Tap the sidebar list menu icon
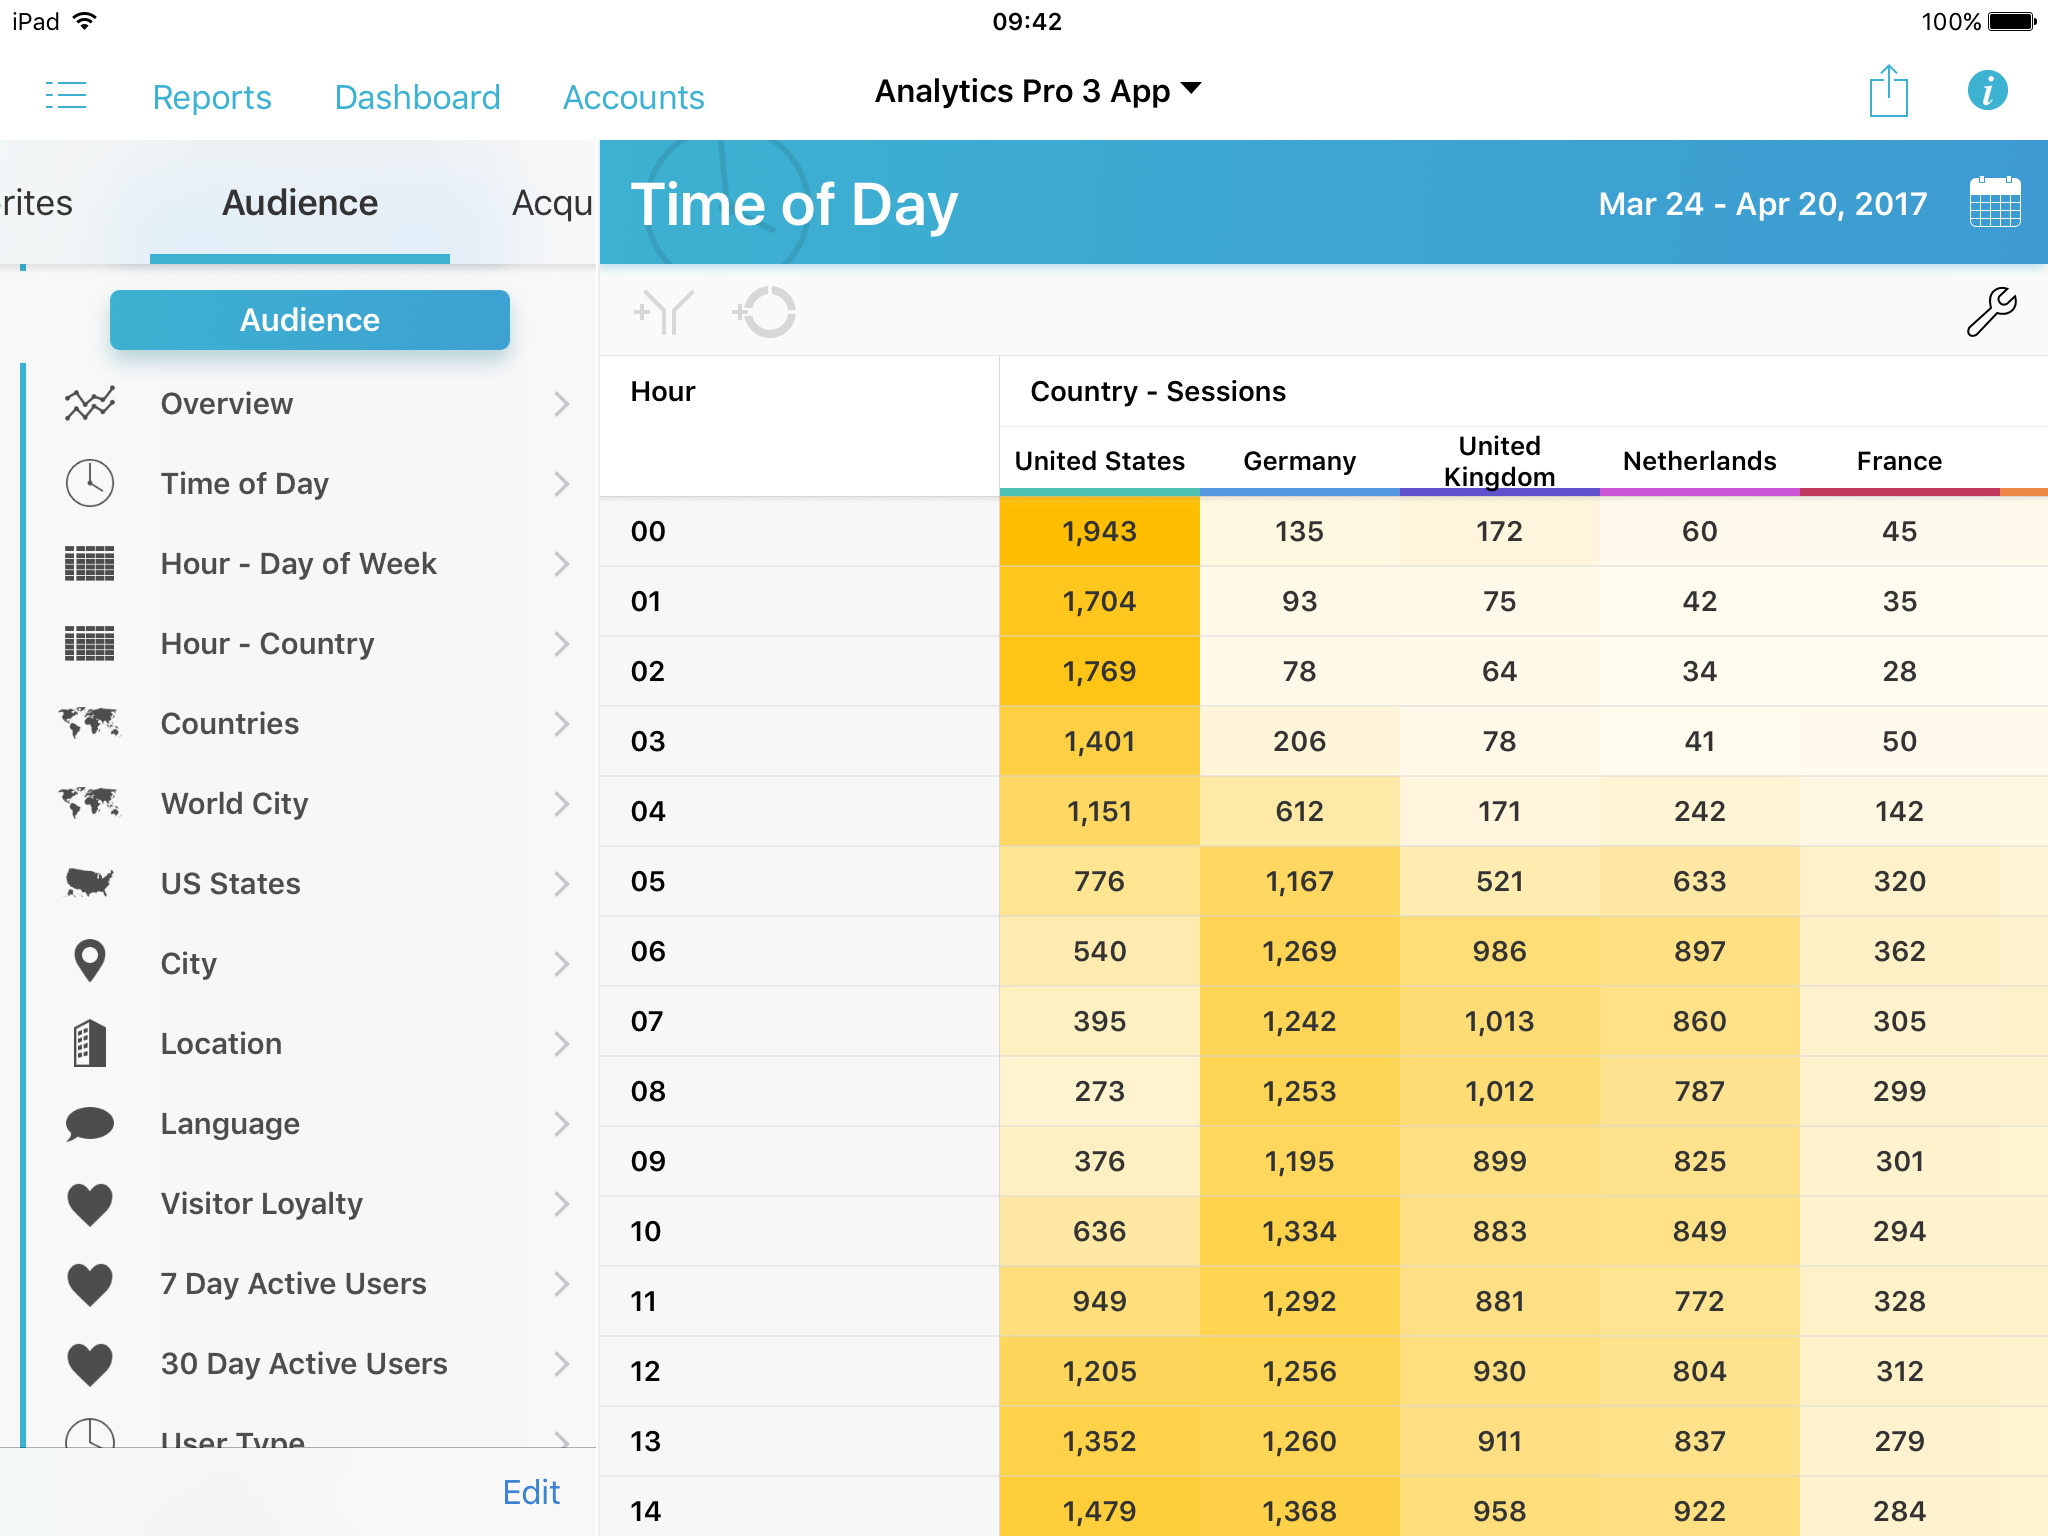This screenshot has height=1536, width=2048. click(x=66, y=96)
